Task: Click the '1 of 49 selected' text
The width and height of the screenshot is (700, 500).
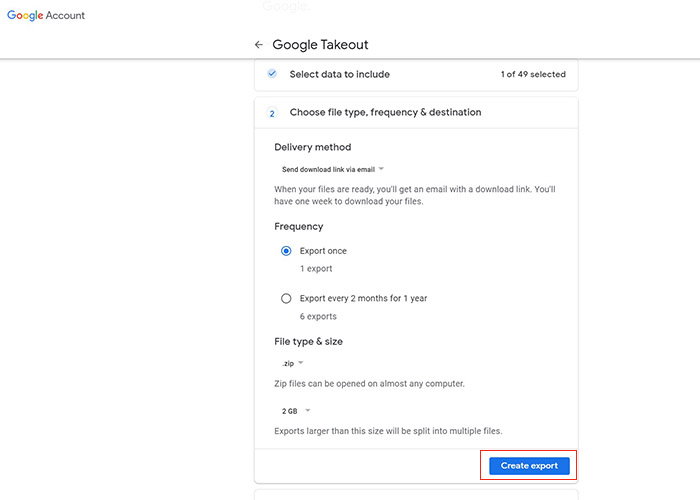Action: pos(533,74)
